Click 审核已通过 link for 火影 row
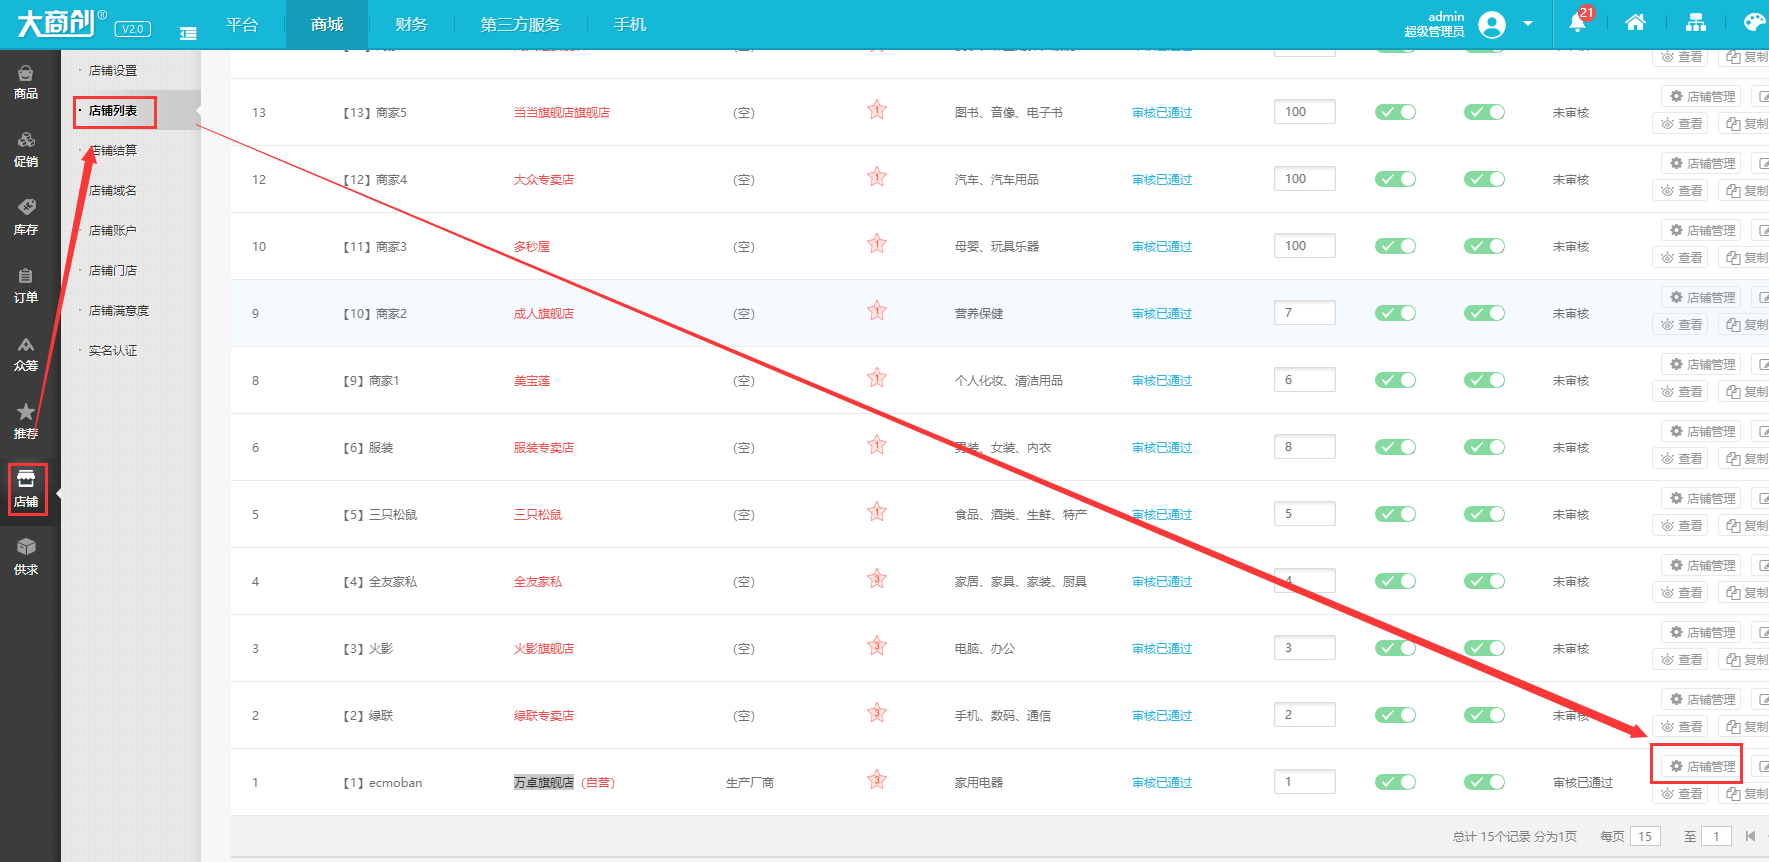Screen dimensions: 1769x862 click(x=1162, y=649)
